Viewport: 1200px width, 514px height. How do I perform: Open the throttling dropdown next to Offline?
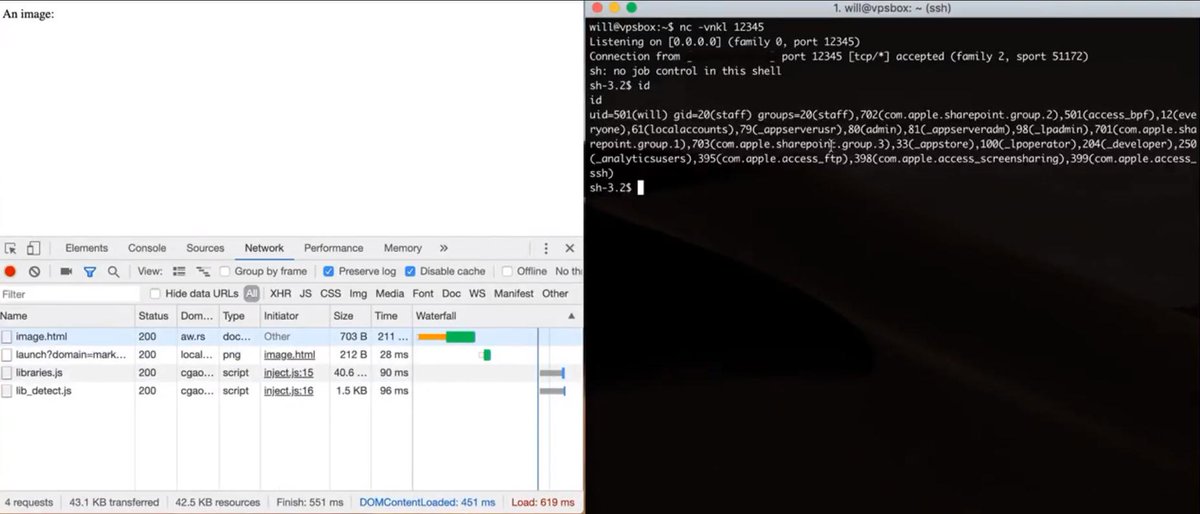coord(567,271)
